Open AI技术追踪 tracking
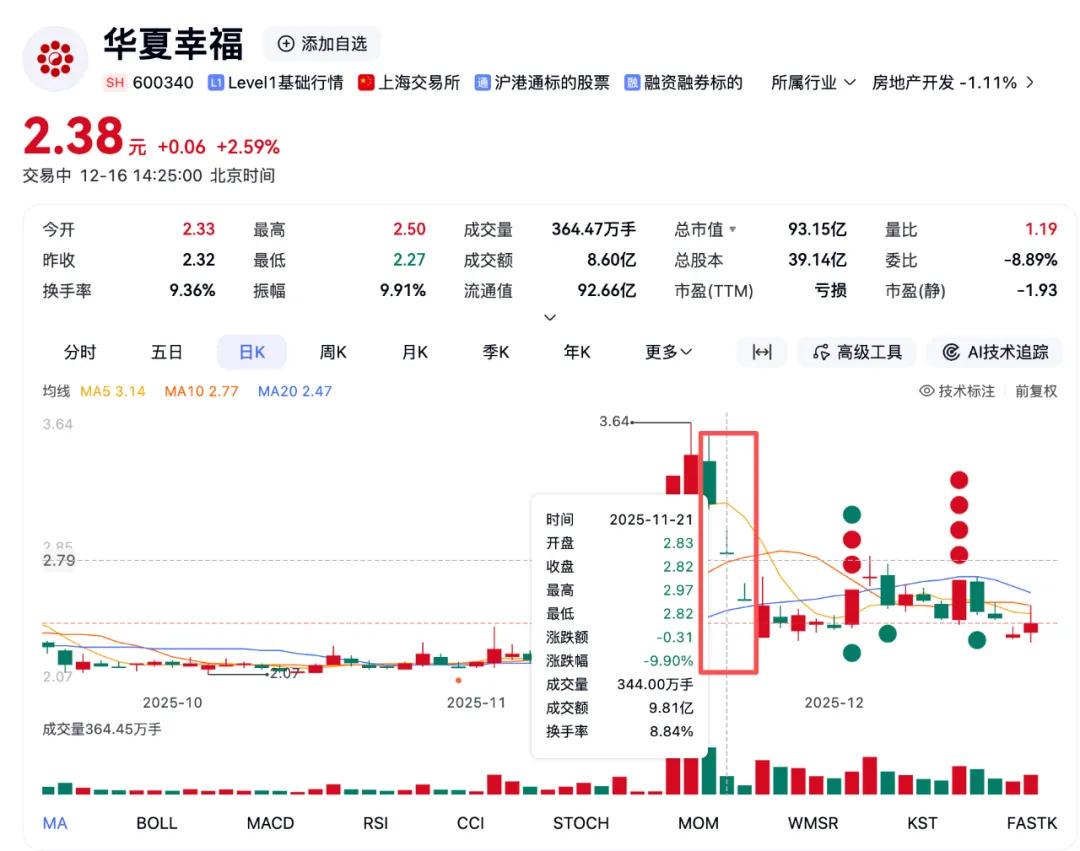The image size is (1080, 851). pos(995,353)
